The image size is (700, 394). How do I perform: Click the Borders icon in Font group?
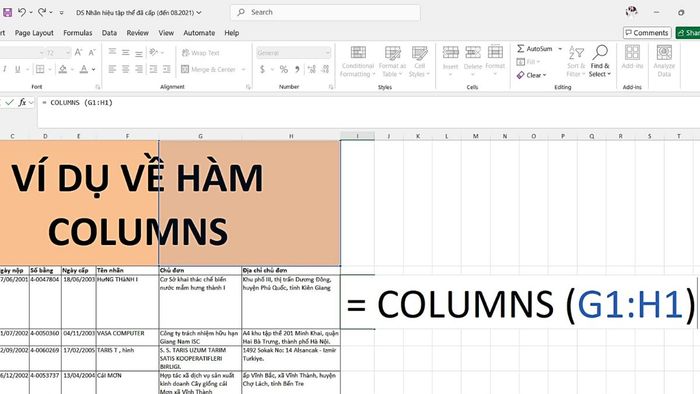[x=40, y=69]
